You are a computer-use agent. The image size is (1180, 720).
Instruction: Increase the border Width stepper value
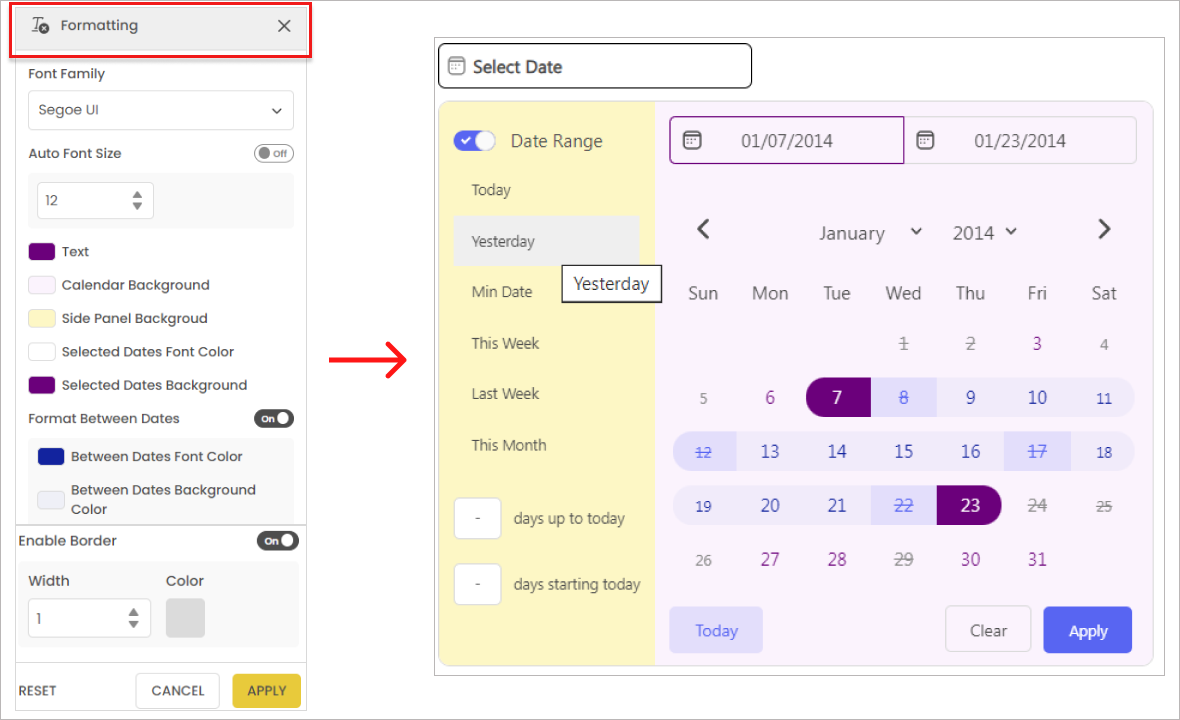point(134,612)
